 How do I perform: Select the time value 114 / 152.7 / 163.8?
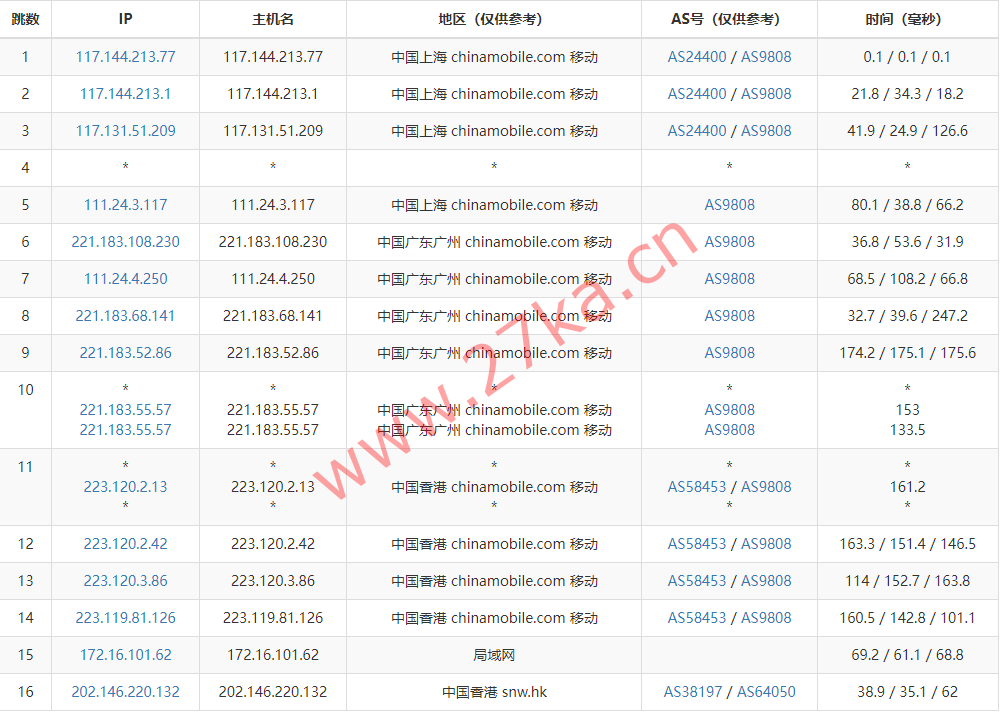click(907, 581)
